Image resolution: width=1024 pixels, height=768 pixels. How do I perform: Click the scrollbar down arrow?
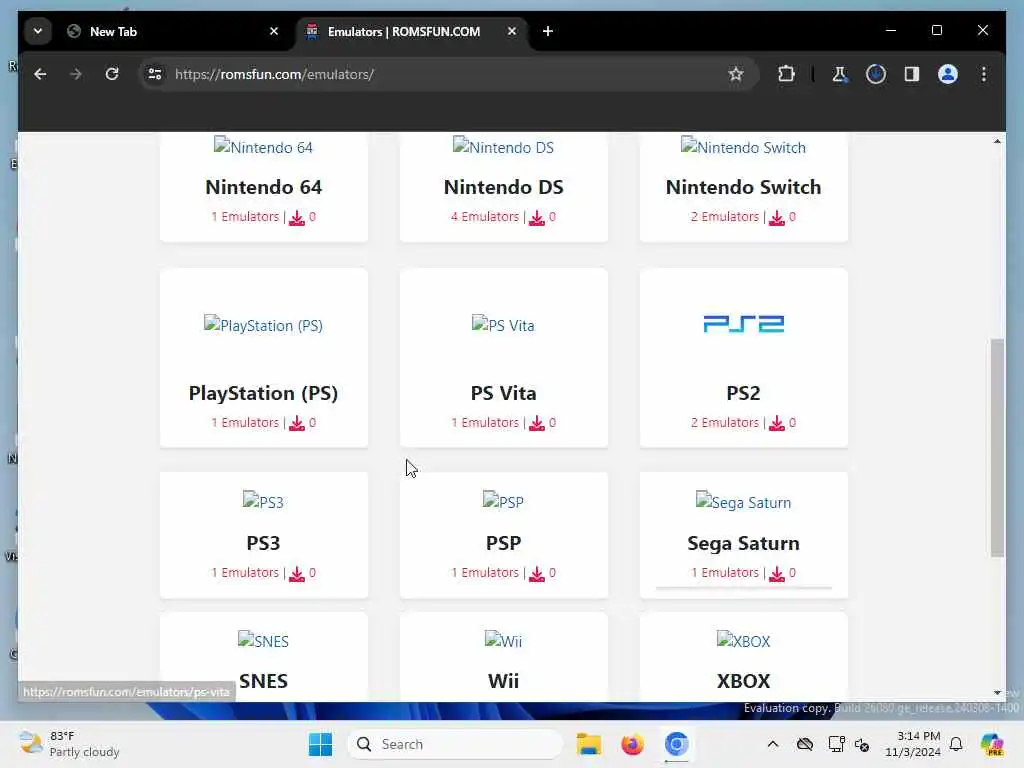pos(997,692)
